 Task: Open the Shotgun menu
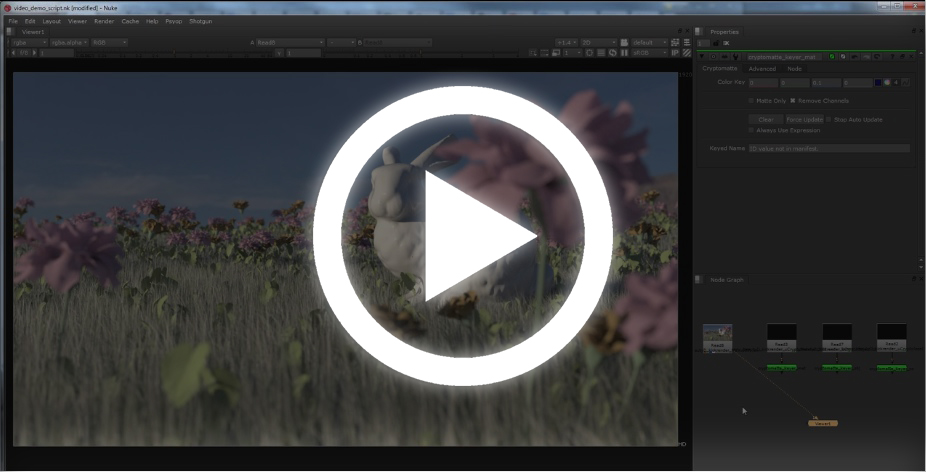tap(200, 21)
